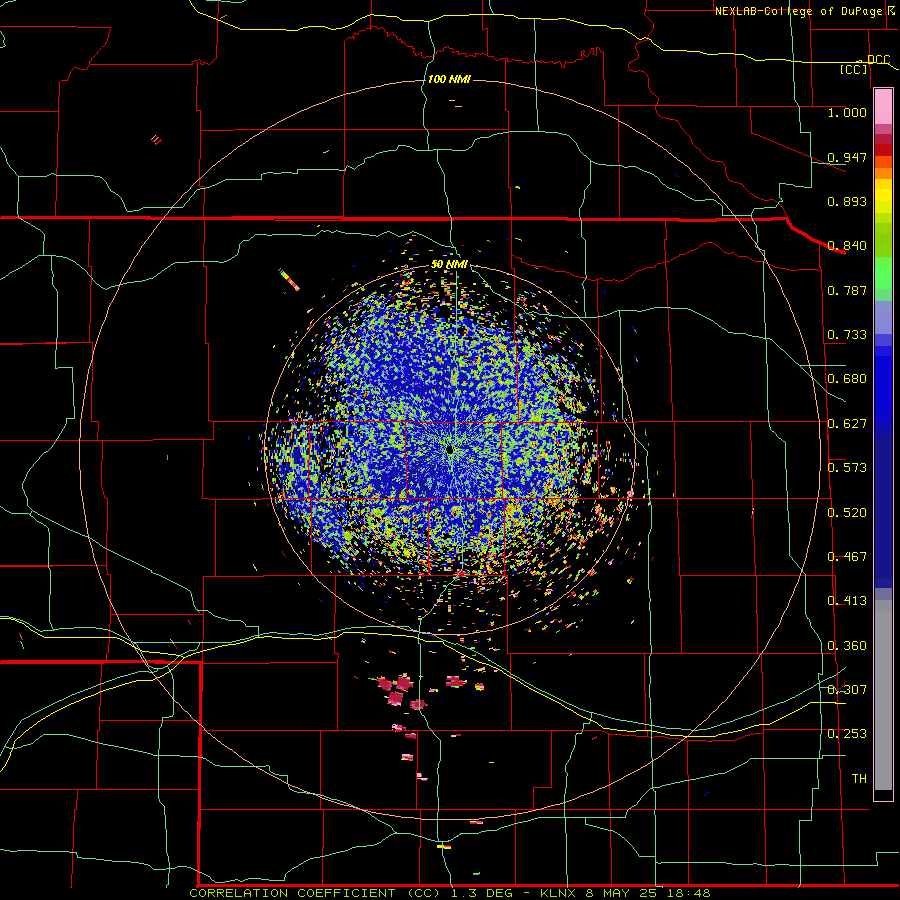Screen dimensions: 900x900
Task: Click the black radar site dot at center
Action: tap(449, 450)
